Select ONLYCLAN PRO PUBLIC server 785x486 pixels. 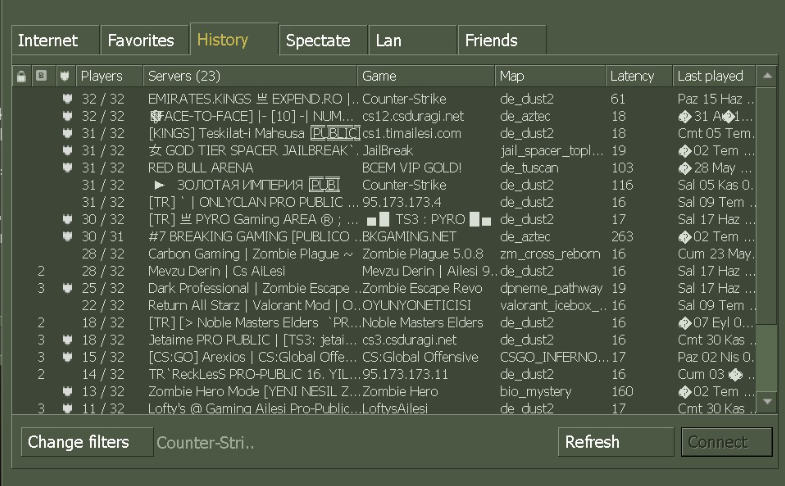(253, 202)
